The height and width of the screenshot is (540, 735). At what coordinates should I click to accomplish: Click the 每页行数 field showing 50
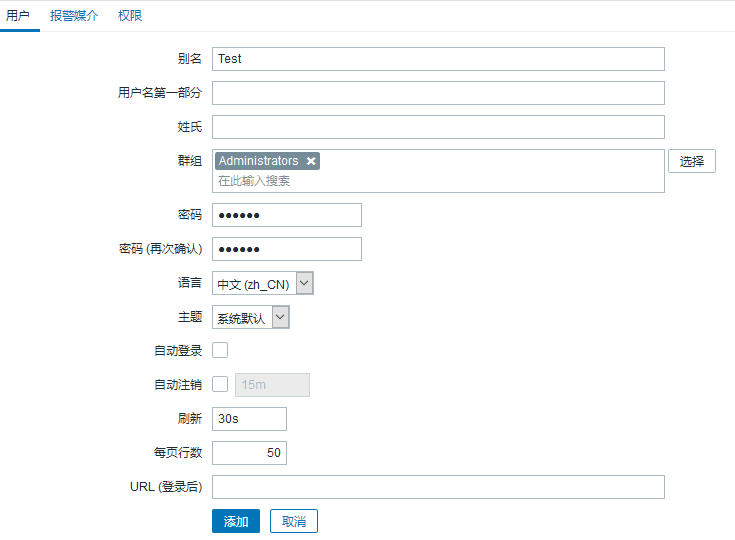coord(249,453)
